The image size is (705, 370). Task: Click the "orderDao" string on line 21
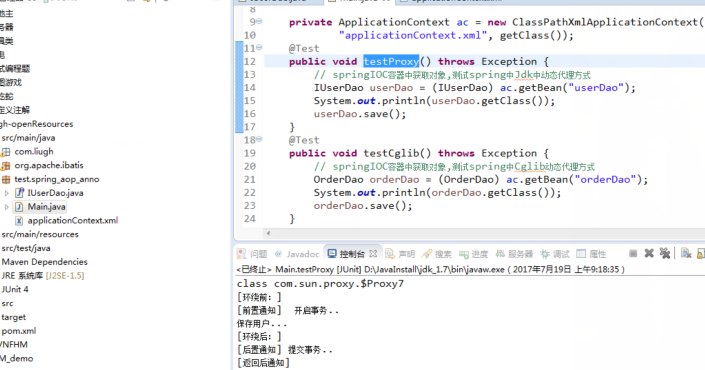tap(606, 179)
